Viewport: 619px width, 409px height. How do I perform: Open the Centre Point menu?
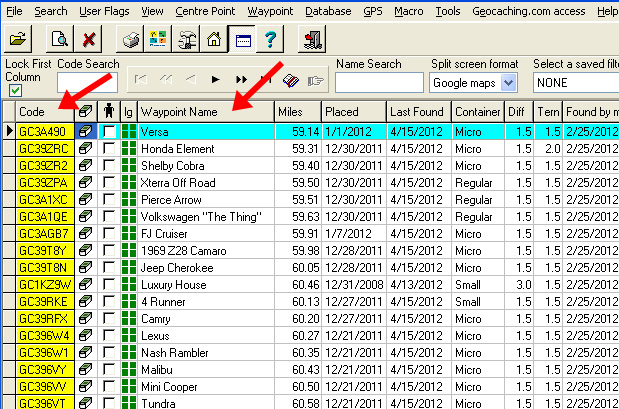[x=205, y=11]
